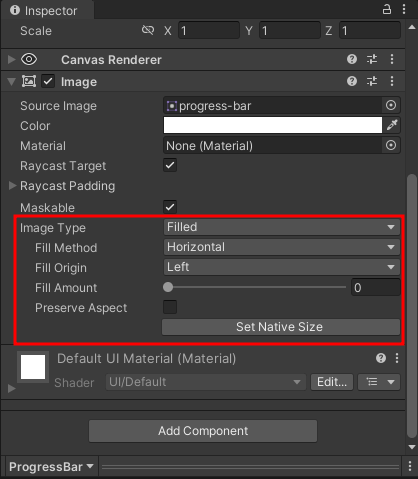Open Canvas Renderer help reference icon
The image size is (418, 479).
click(352, 59)
